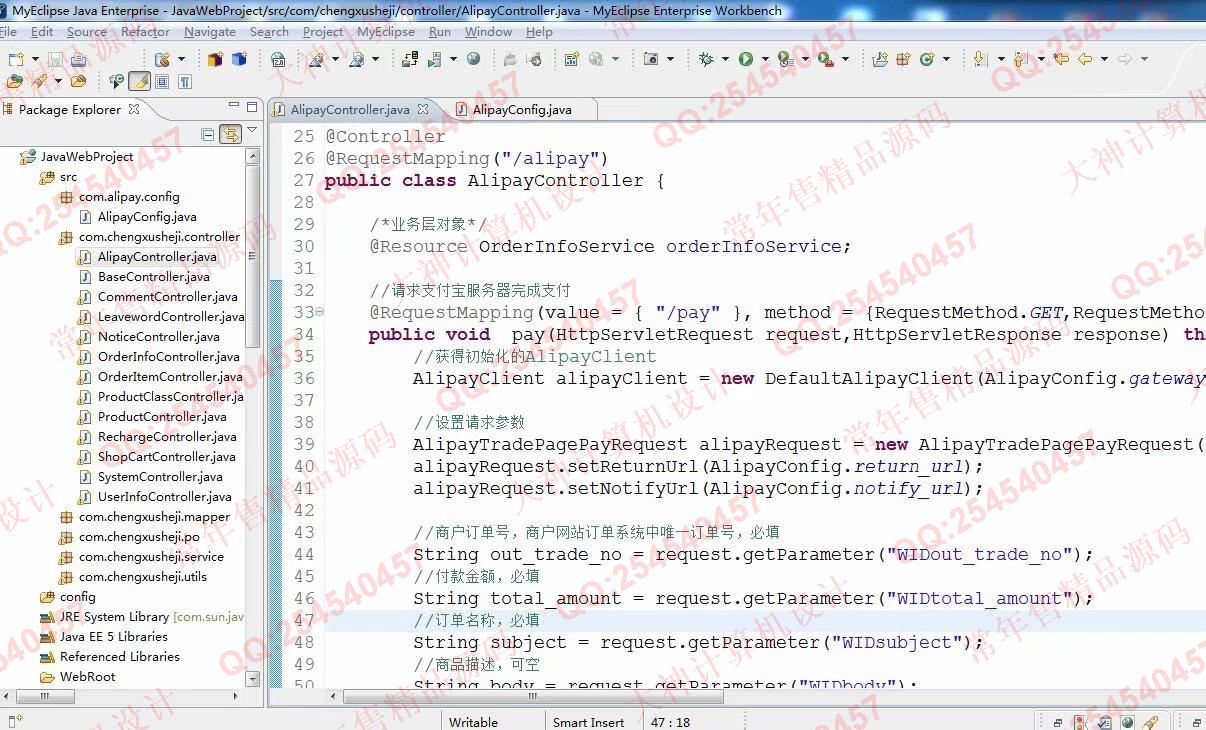Click the open folder icon beside search dropdown
The width and height of the screenshot is (1206, 730).
tap(78, 81)
